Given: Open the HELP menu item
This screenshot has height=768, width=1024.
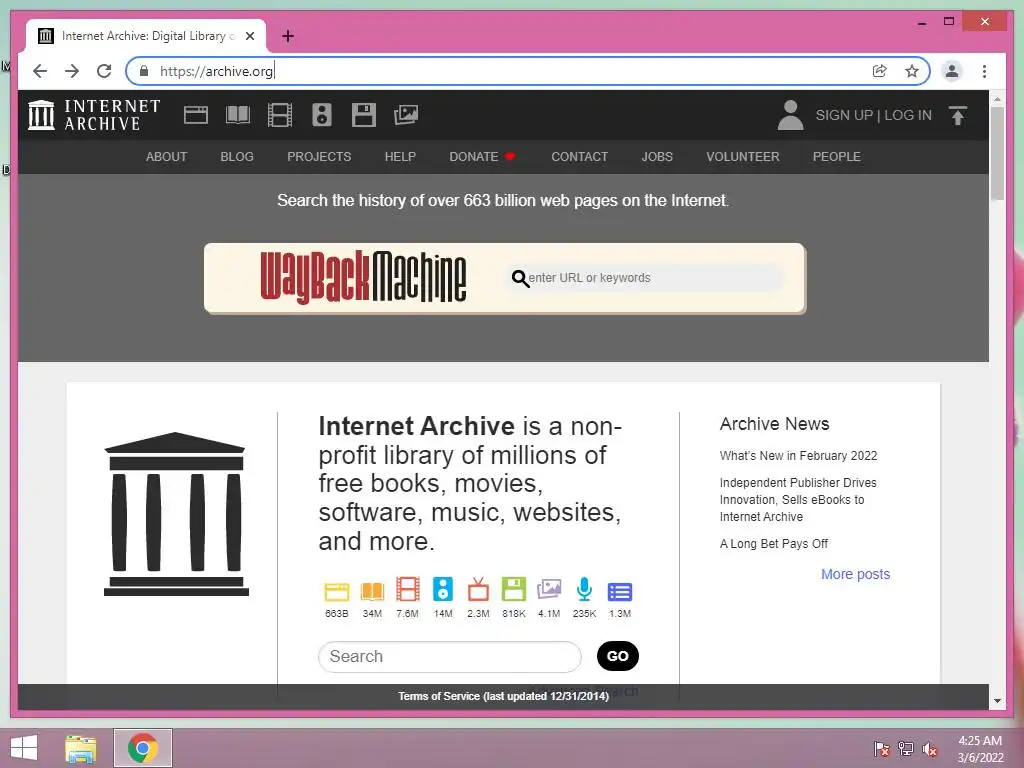Looking at the screenshot, I should click(400, 157).
